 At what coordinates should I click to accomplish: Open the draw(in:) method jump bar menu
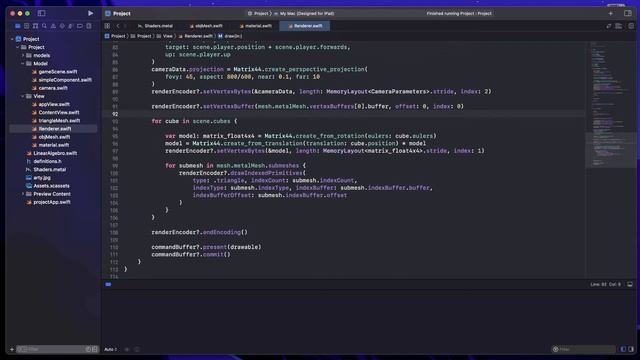[x=230, y=36]
